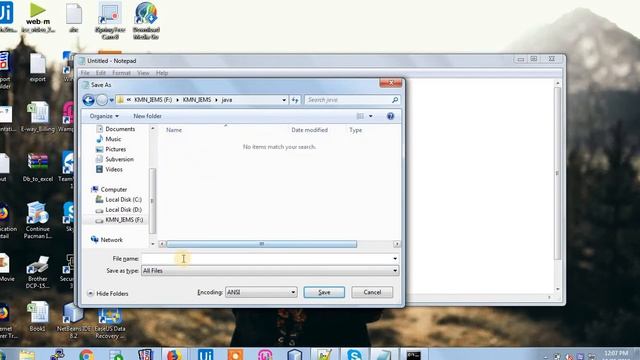Select Continue Pacman desktop shortcut
640x360 pixels.
(38, 220)
